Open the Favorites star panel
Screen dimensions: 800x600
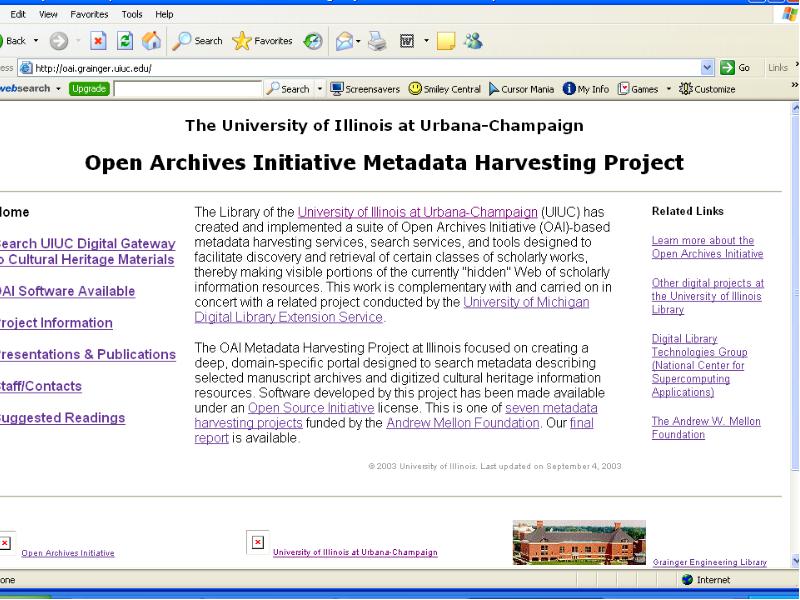(x=262, y=41)
